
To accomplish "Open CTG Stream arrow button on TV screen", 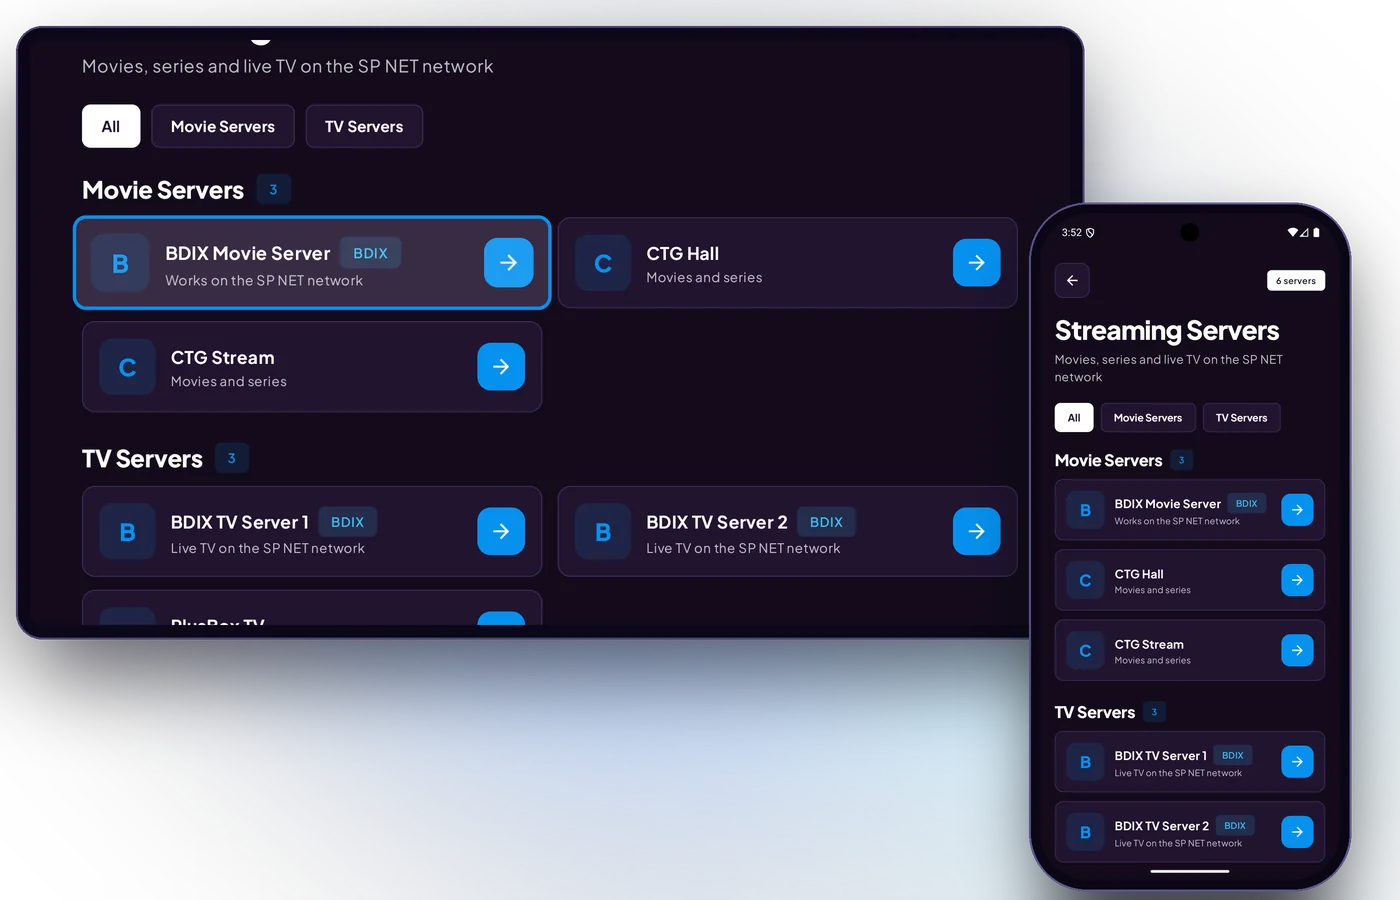I will click(501, 367).
